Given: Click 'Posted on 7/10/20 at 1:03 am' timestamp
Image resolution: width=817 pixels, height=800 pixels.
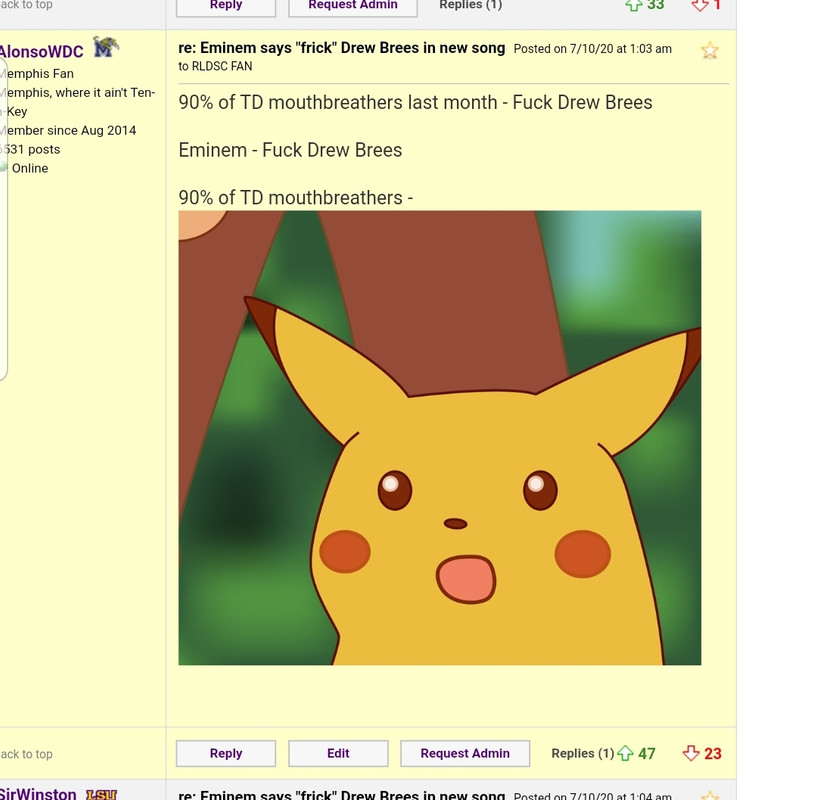Looking at the screenshot, I should pyautogui.click(x=592, y=49).
